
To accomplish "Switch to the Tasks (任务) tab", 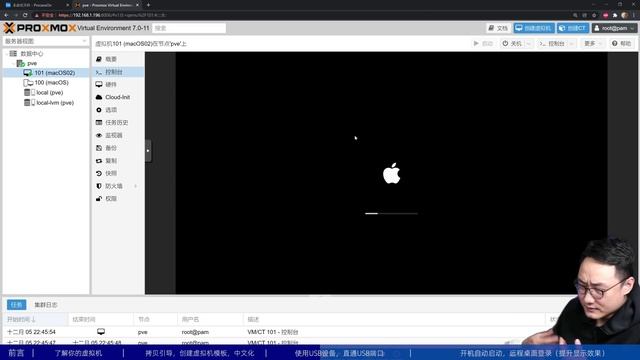I will (x=17, y=305).
